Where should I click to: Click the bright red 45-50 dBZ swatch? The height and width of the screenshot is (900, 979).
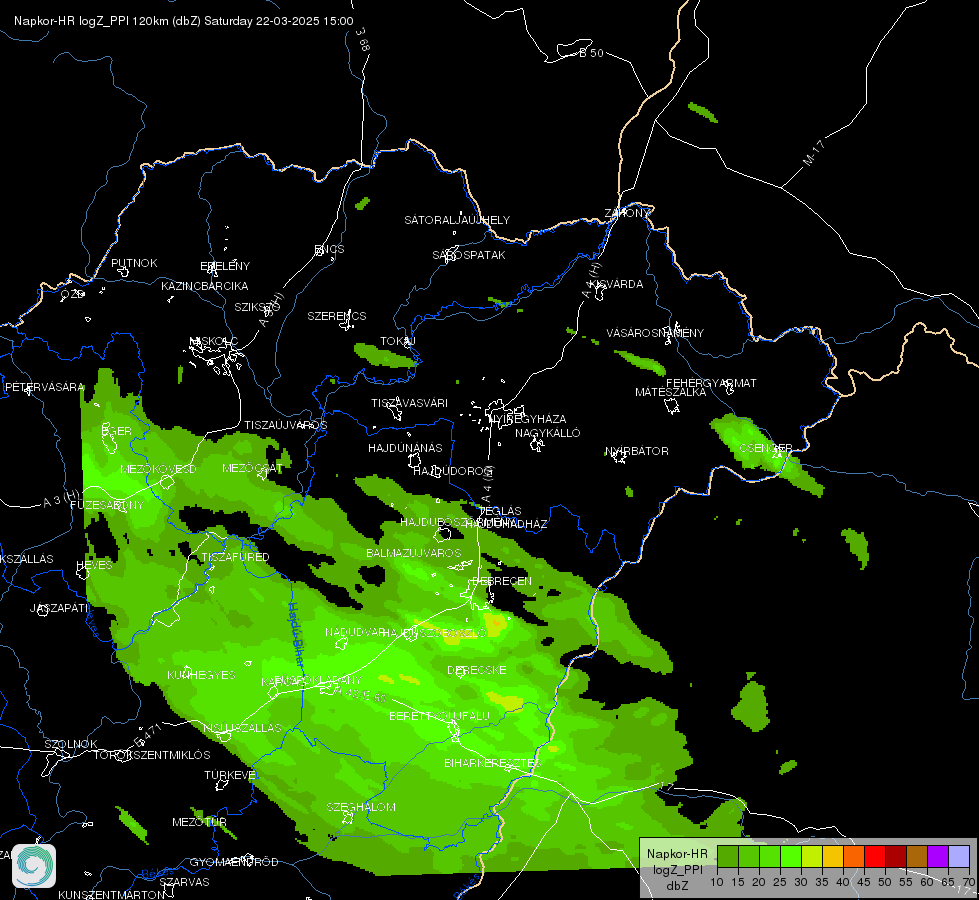(875, 857)
